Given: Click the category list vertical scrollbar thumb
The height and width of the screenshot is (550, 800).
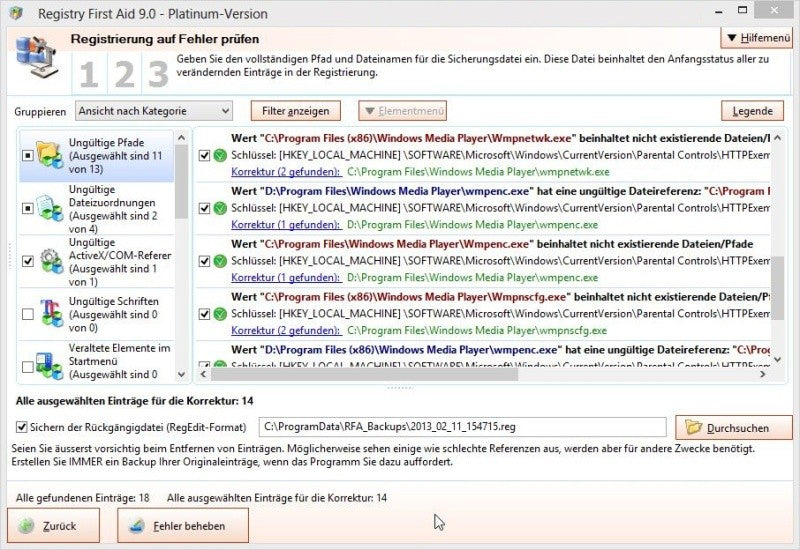Looking at the screenshot, I should [182, 182].
